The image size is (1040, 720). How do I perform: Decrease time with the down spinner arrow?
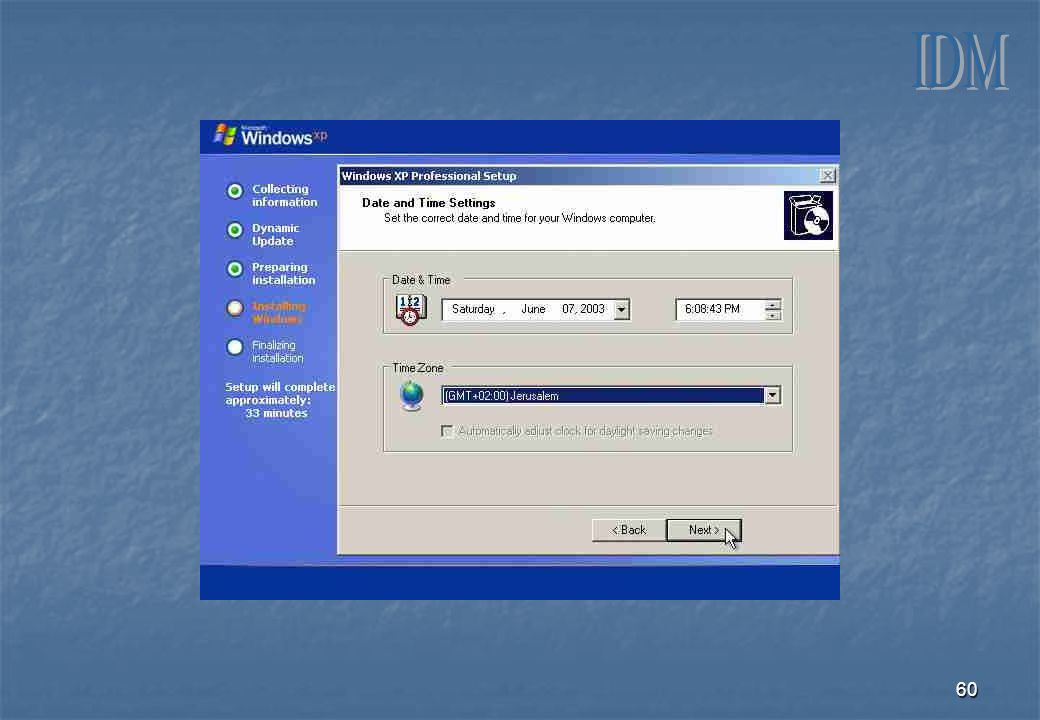coord(773,315)
